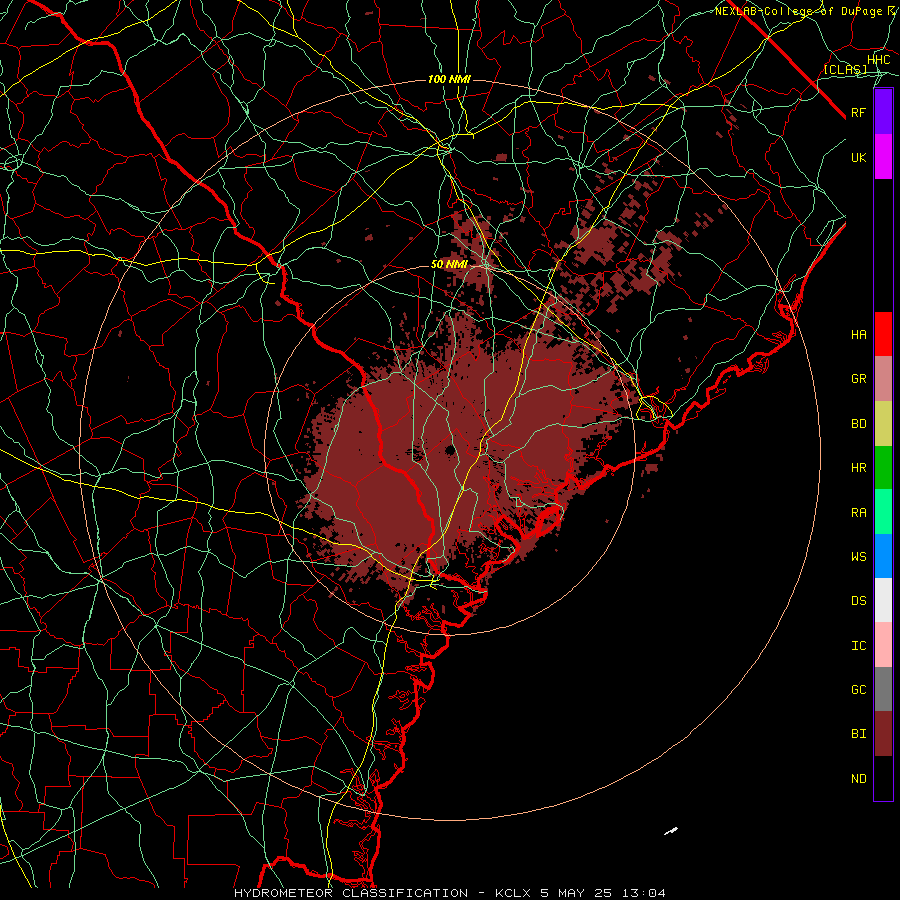Click the RF purple legend swatch
The width and height of the screenshot is (900, 900).
(x=883, y=112)
